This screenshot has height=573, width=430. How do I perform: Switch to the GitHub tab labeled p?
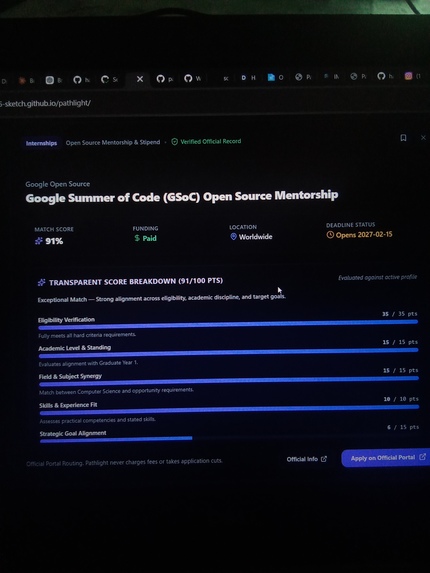pos(165,79)
